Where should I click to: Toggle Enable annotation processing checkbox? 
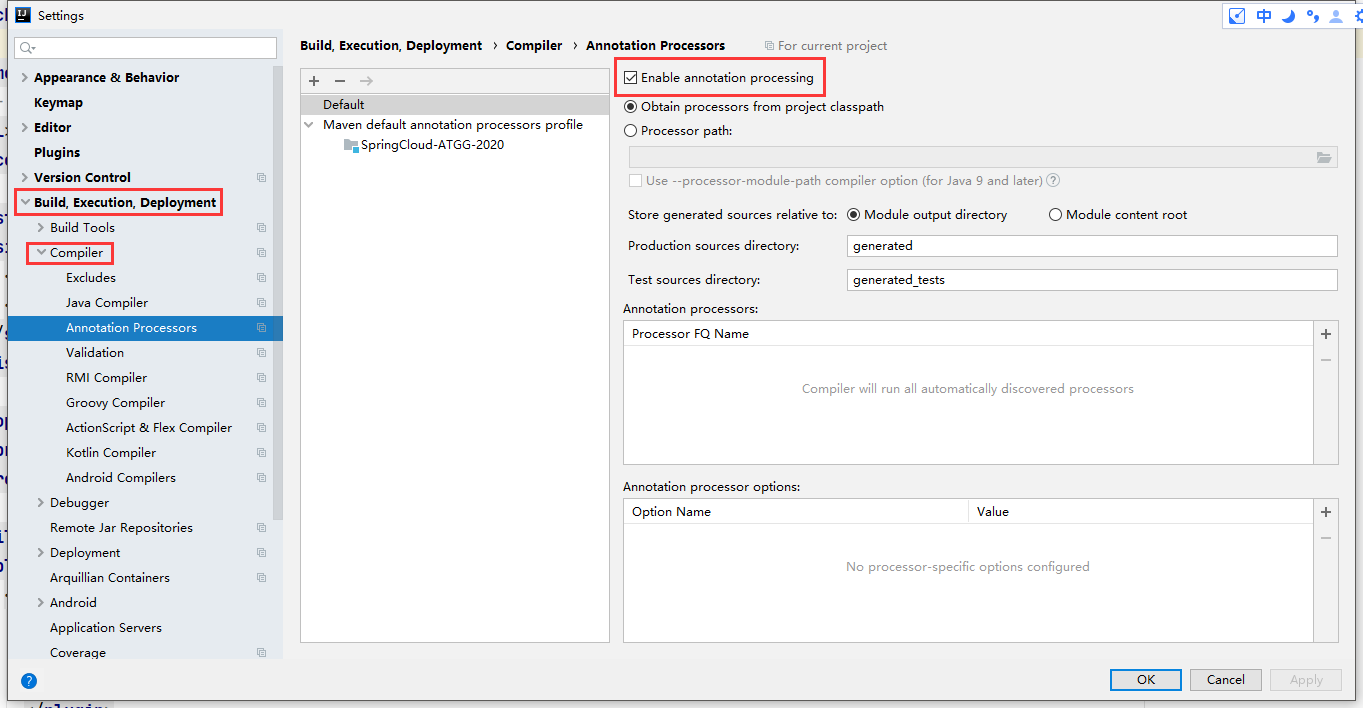pyautogui.click(x=631, y=78)
